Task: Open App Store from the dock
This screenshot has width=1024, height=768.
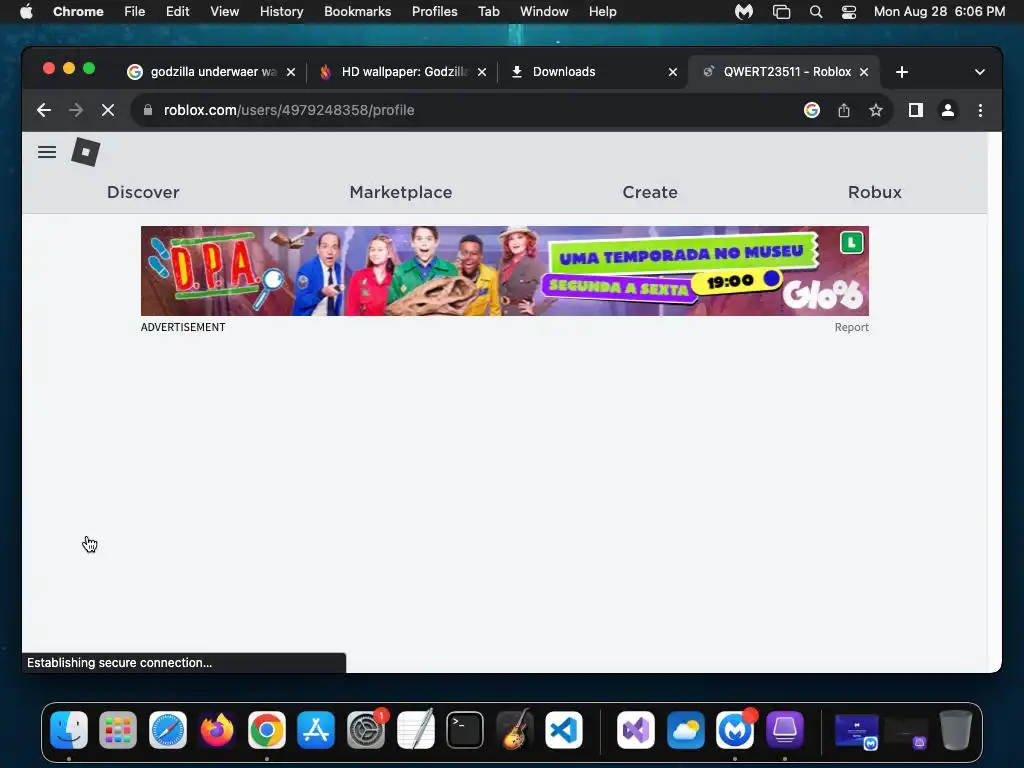Action: point(316,730)
